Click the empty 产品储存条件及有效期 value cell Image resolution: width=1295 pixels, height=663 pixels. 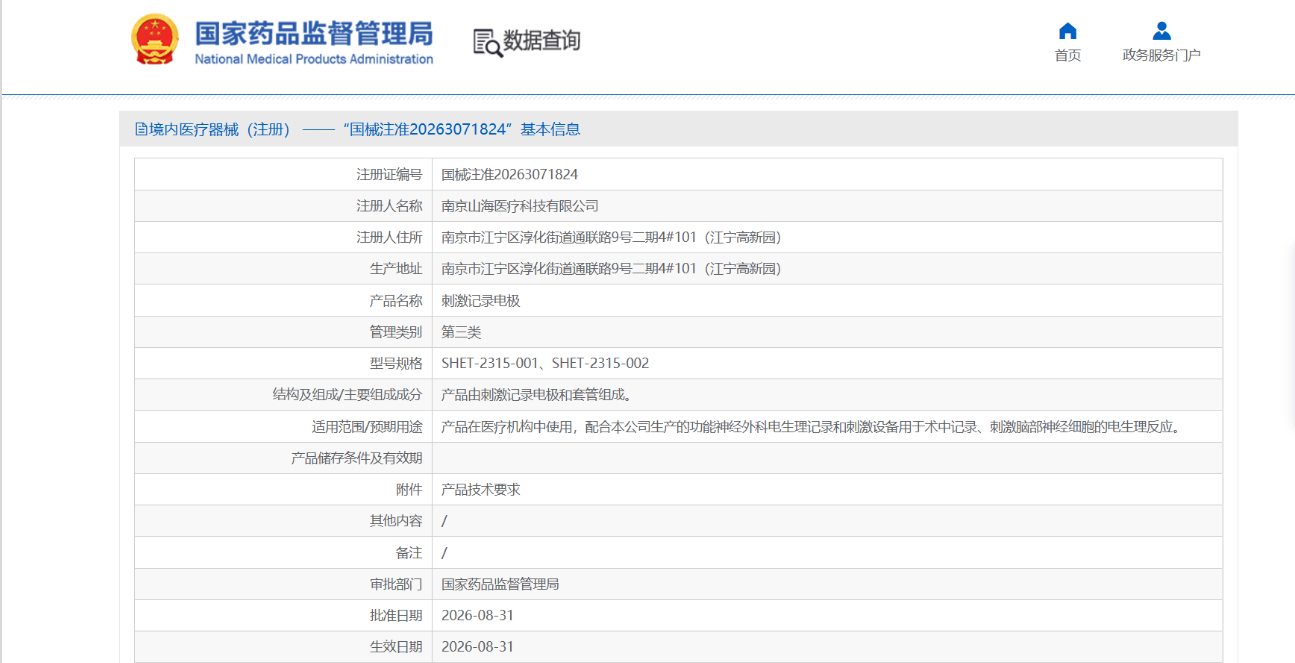[827, 458]
